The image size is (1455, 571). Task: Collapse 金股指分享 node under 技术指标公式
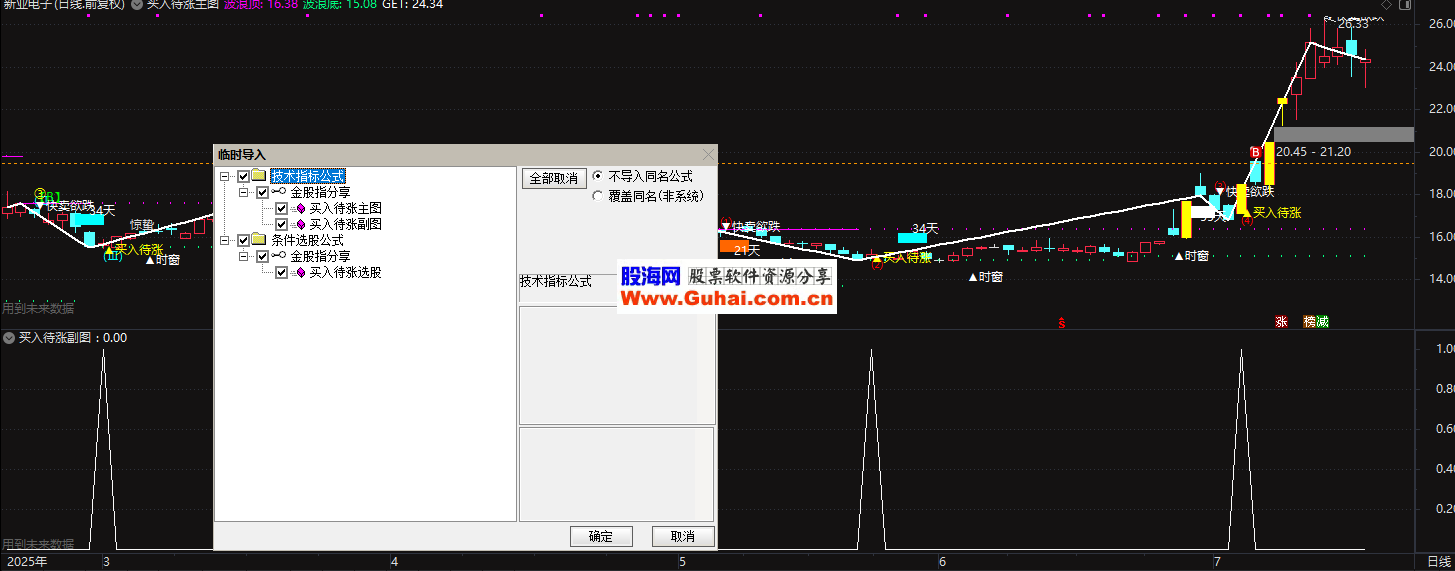(244, 192)
